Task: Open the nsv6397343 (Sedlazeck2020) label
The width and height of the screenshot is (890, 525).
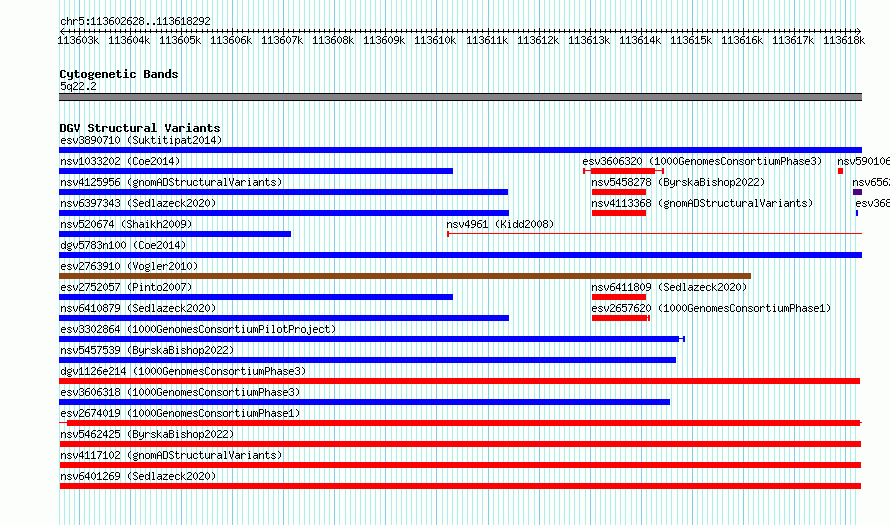Action: tap(138, 203)
